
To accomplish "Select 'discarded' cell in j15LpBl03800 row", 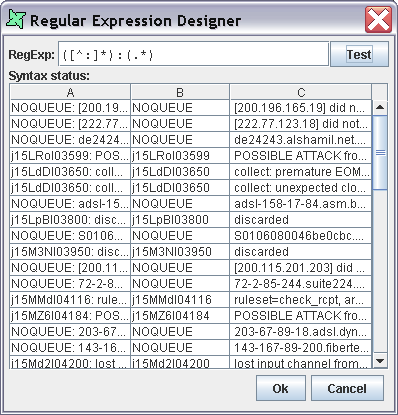I will pyautogui.click(x=301, y=220).
